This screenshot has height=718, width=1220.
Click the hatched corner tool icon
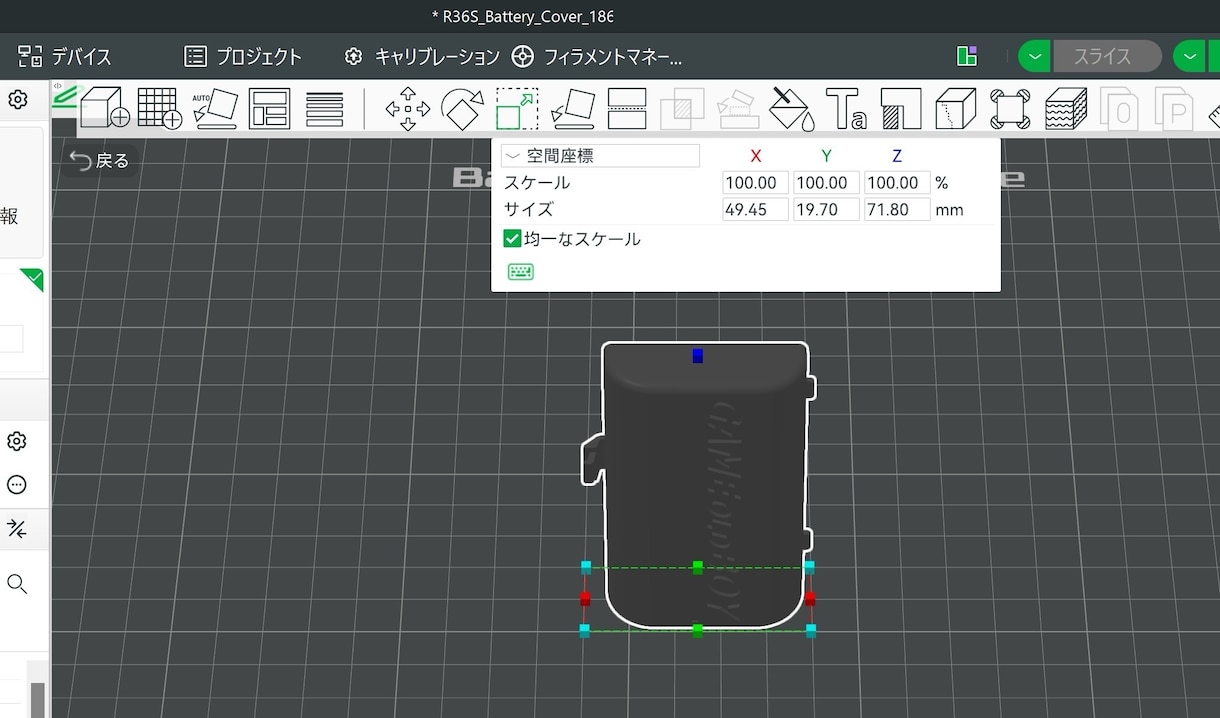click(x=901, y=108)
